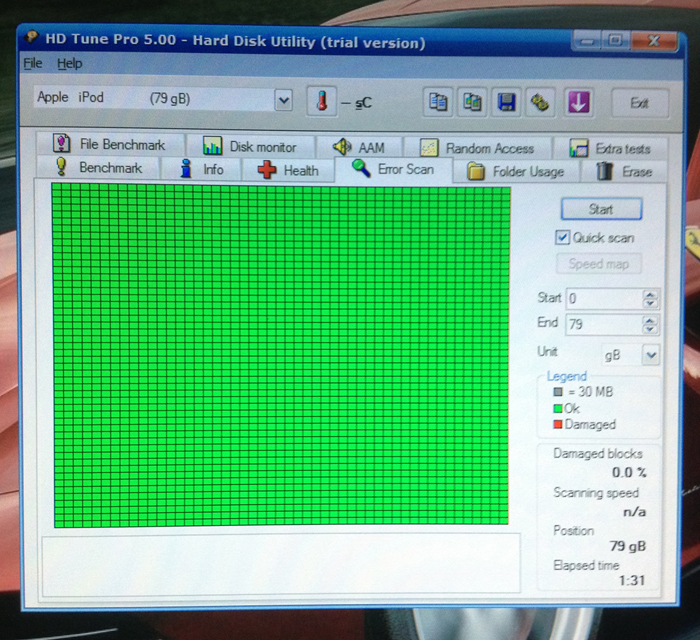Open the Help menu
This screenshot has height=640, width=700.
[x=70, y=63]
